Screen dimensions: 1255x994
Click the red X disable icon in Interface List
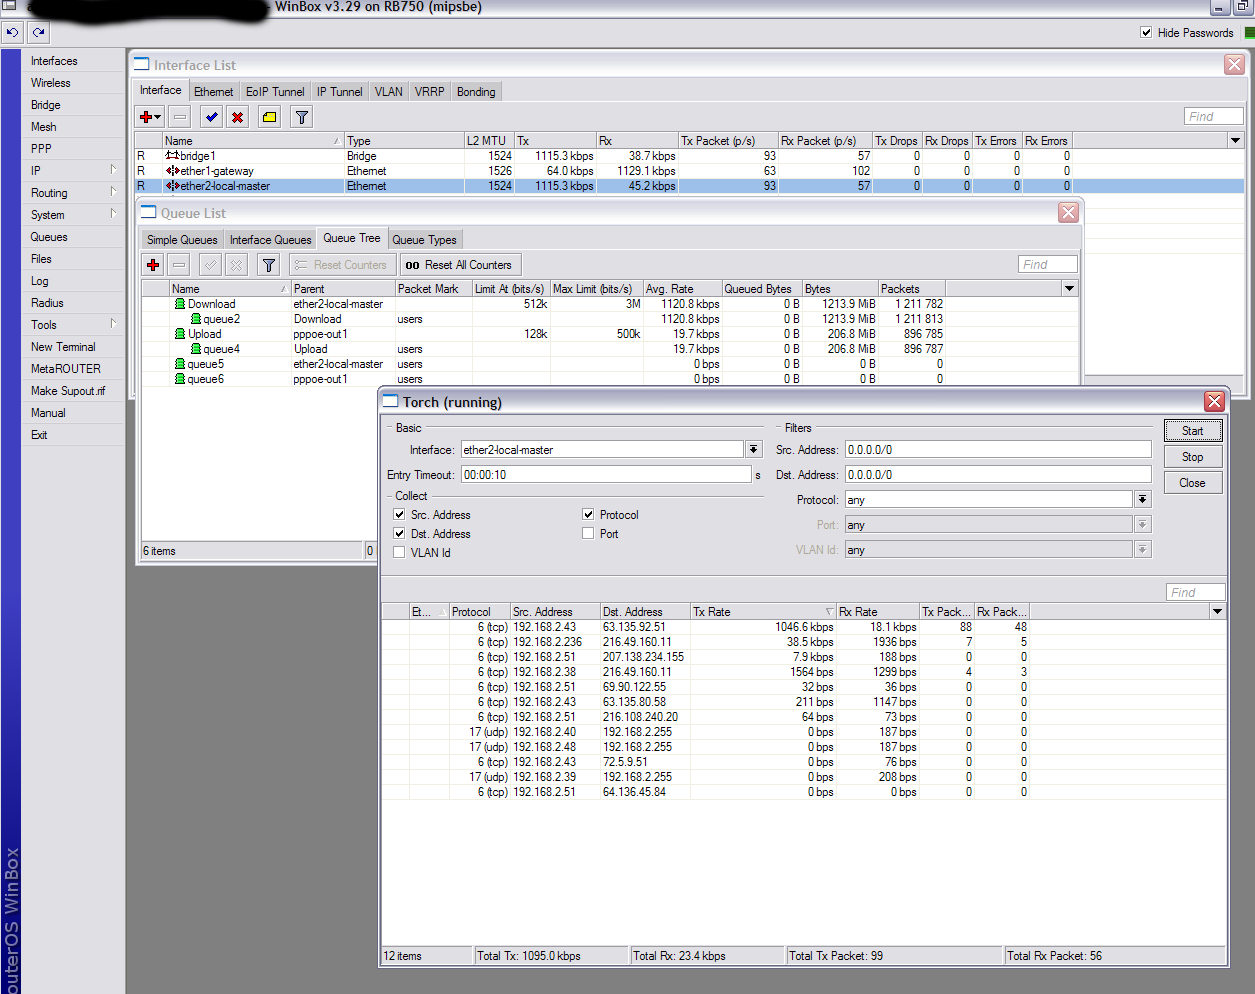(237, 117)
